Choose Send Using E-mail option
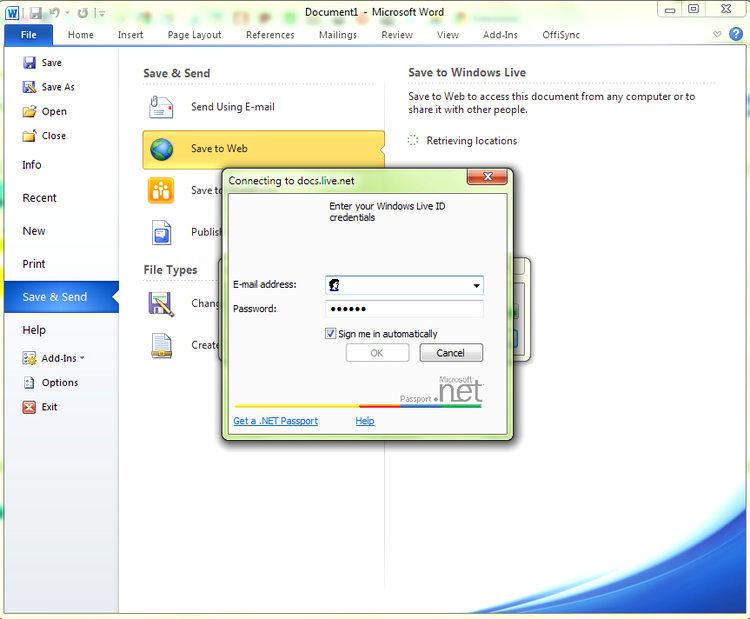This screenshot has height=619, width=750. [x=263, y=107]
